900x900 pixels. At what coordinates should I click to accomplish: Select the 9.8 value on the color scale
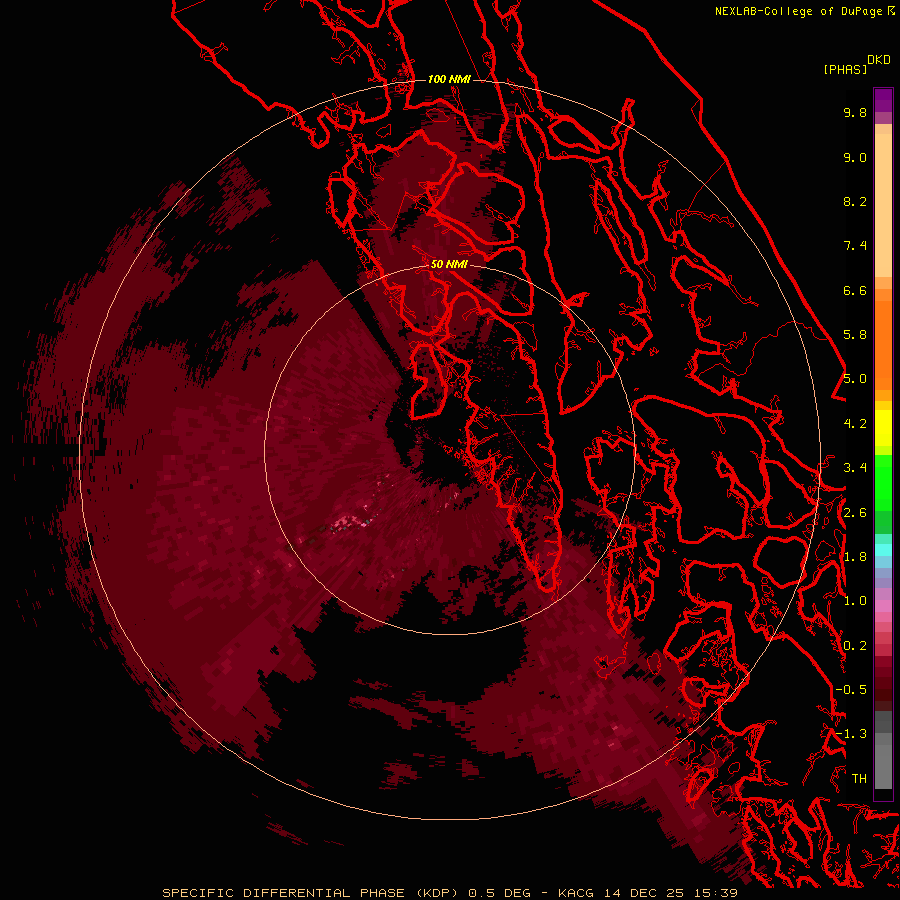point(855,112)
